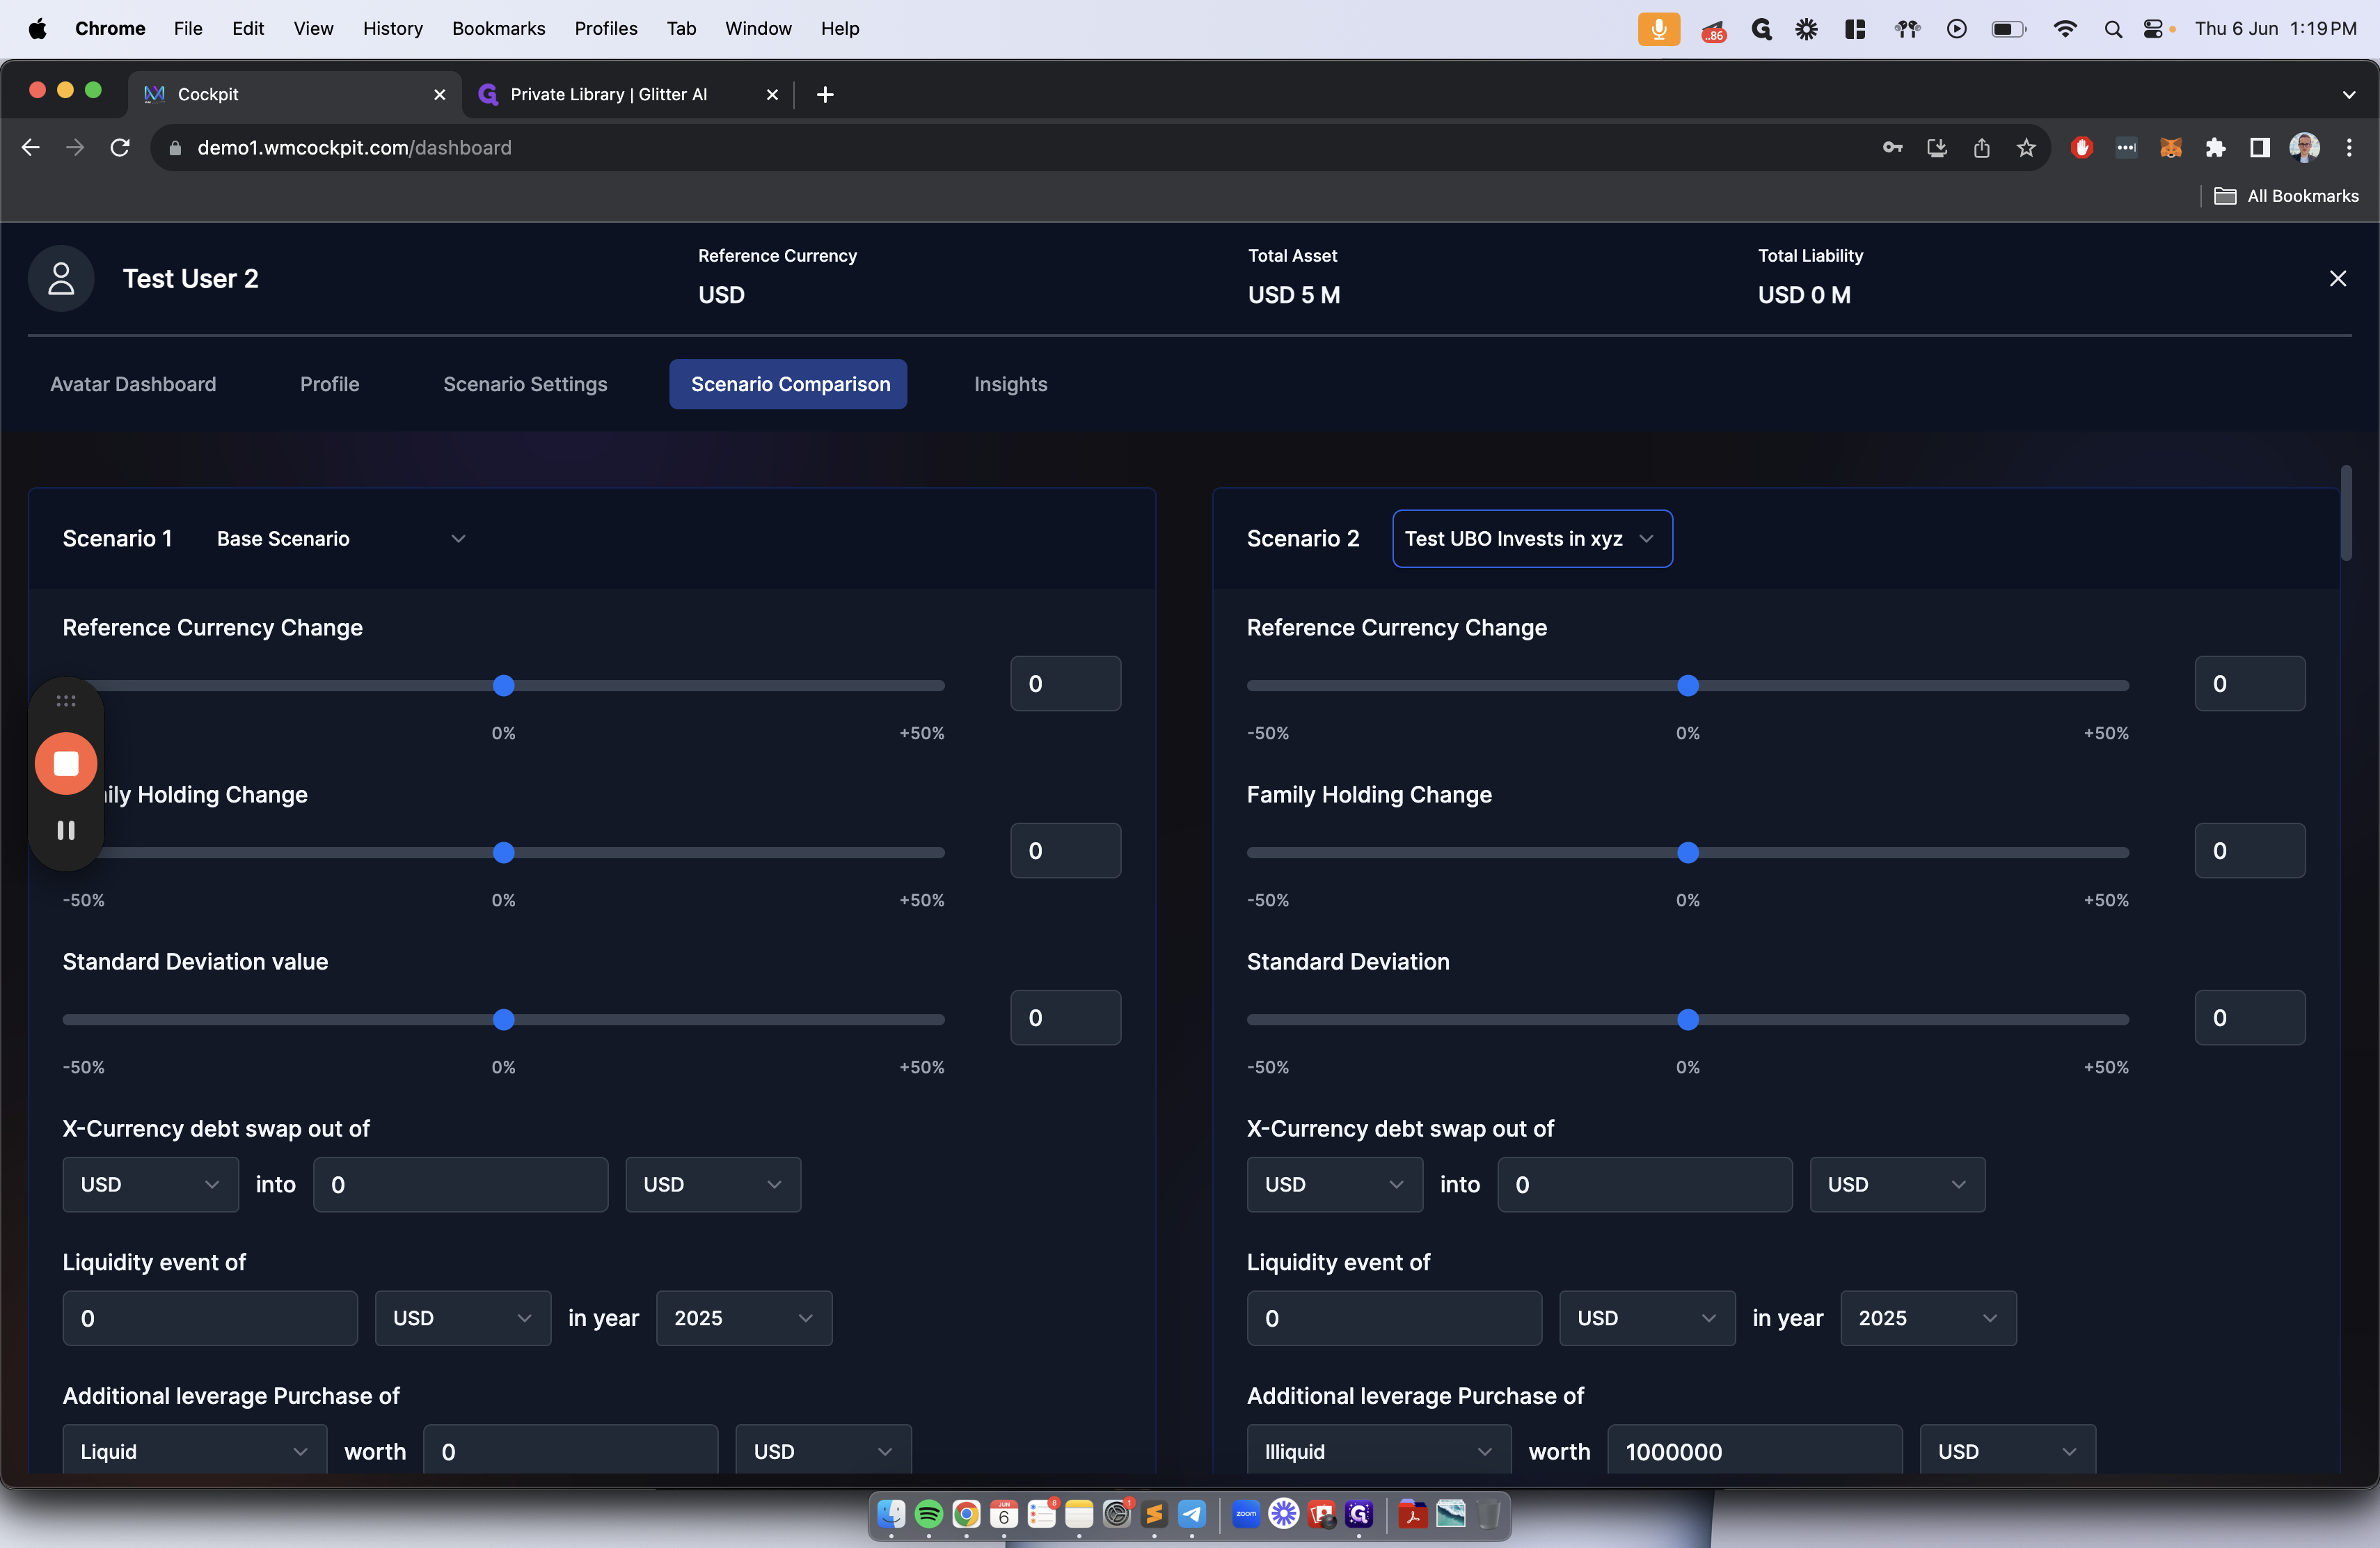Click Scenario 2 leverage worth 1000000 field
The image size is (2380, 1548).
click(x=1755, y=1450)
